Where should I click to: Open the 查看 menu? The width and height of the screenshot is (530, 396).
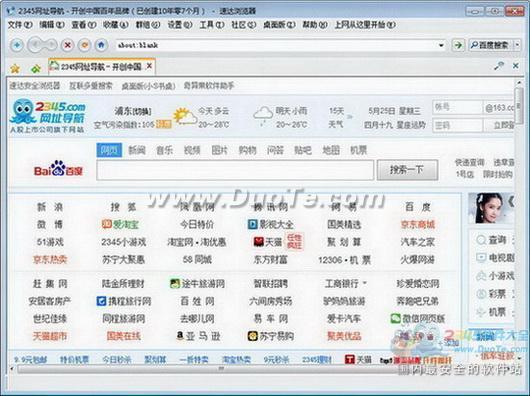pyautogui.click(x=84, y=25)
